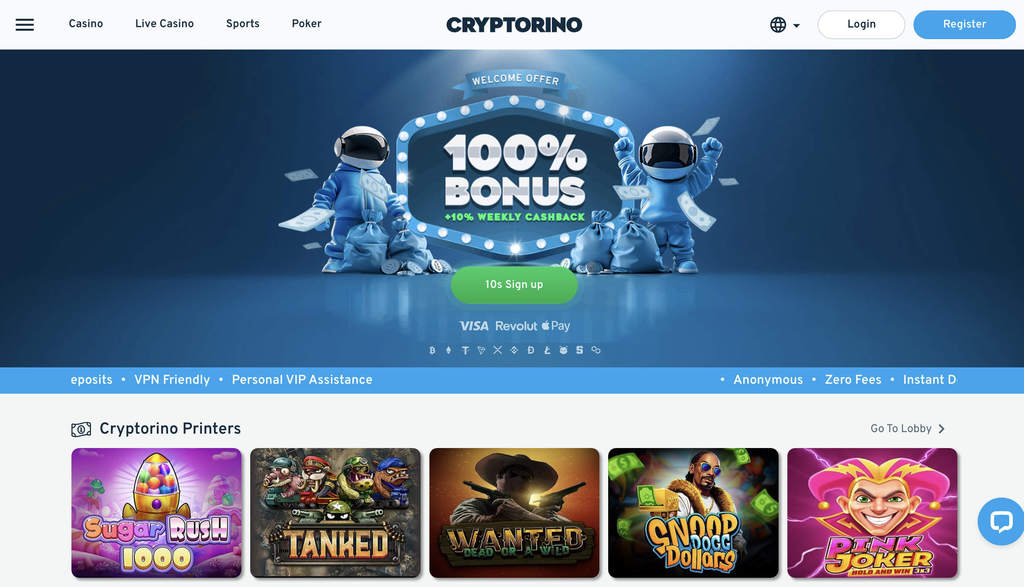The image size is (1024, 587).
Task: Click the language globe icon
Action: pos(778,25)
